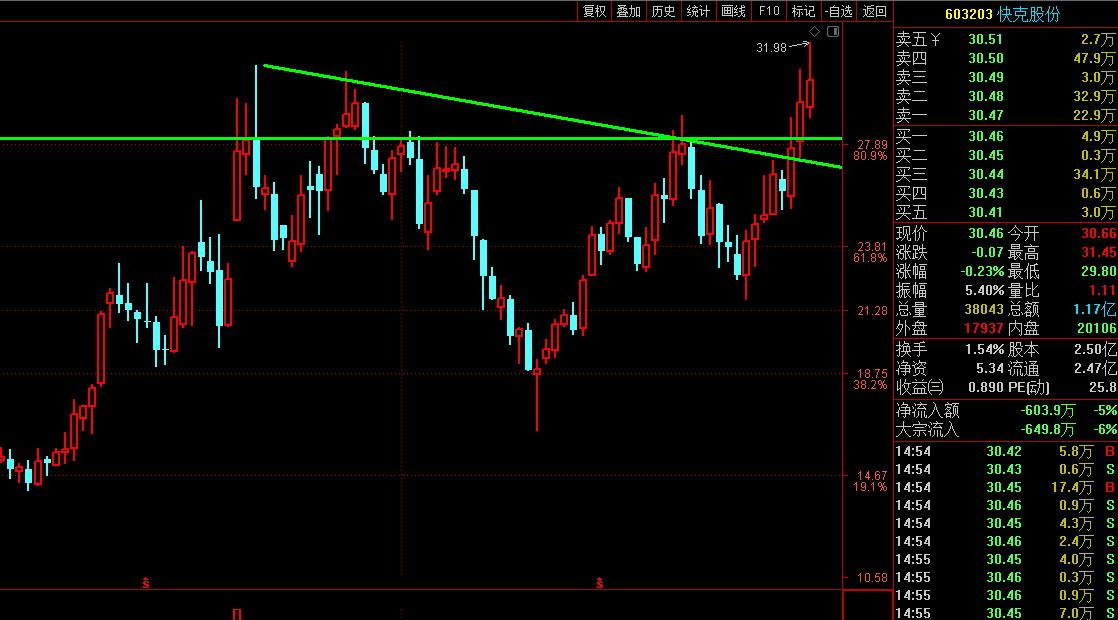Click the 卖一 ask row at 30.47
Screen dimensions: 1118x620
[x=1005, y=115]
